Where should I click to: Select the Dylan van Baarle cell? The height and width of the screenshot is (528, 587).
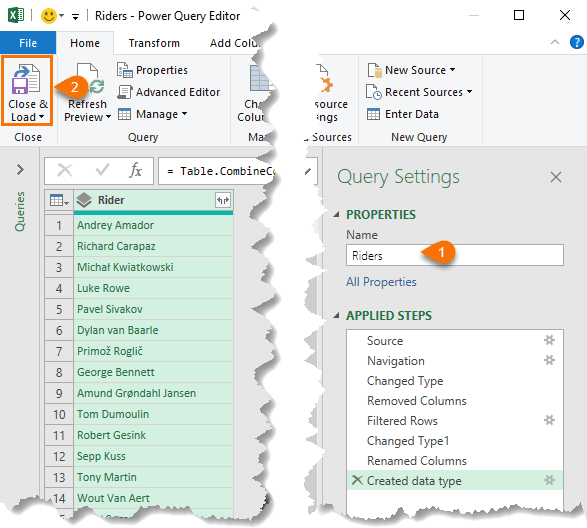click(x=153, y=330)
